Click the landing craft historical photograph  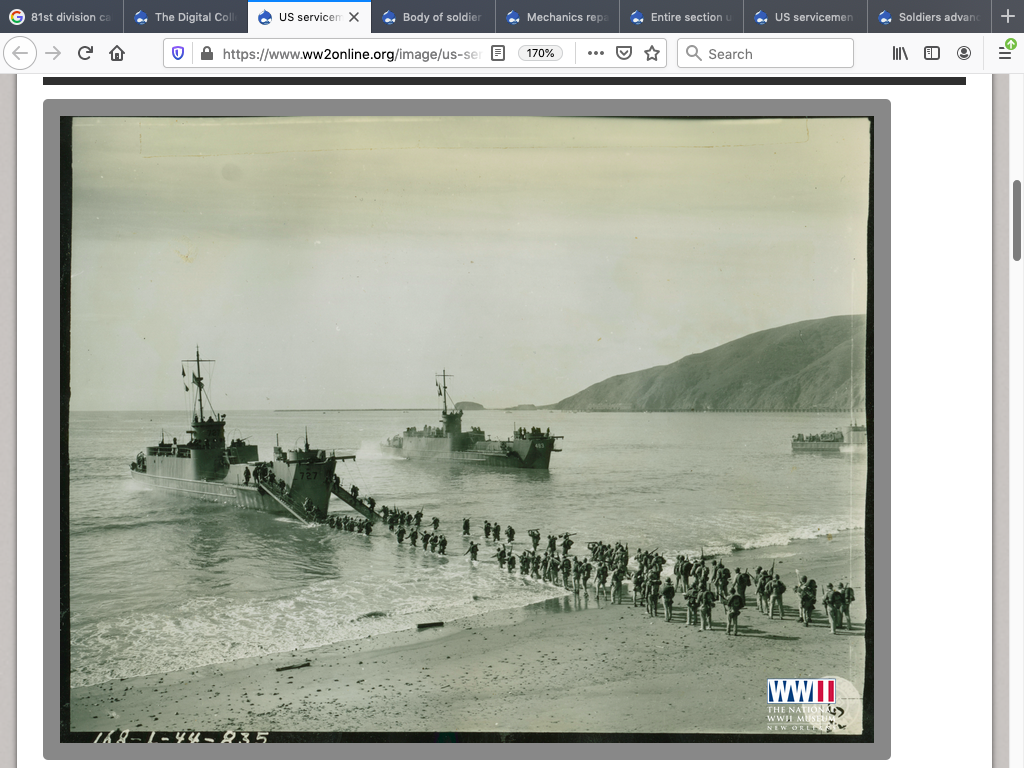(466, 429)
